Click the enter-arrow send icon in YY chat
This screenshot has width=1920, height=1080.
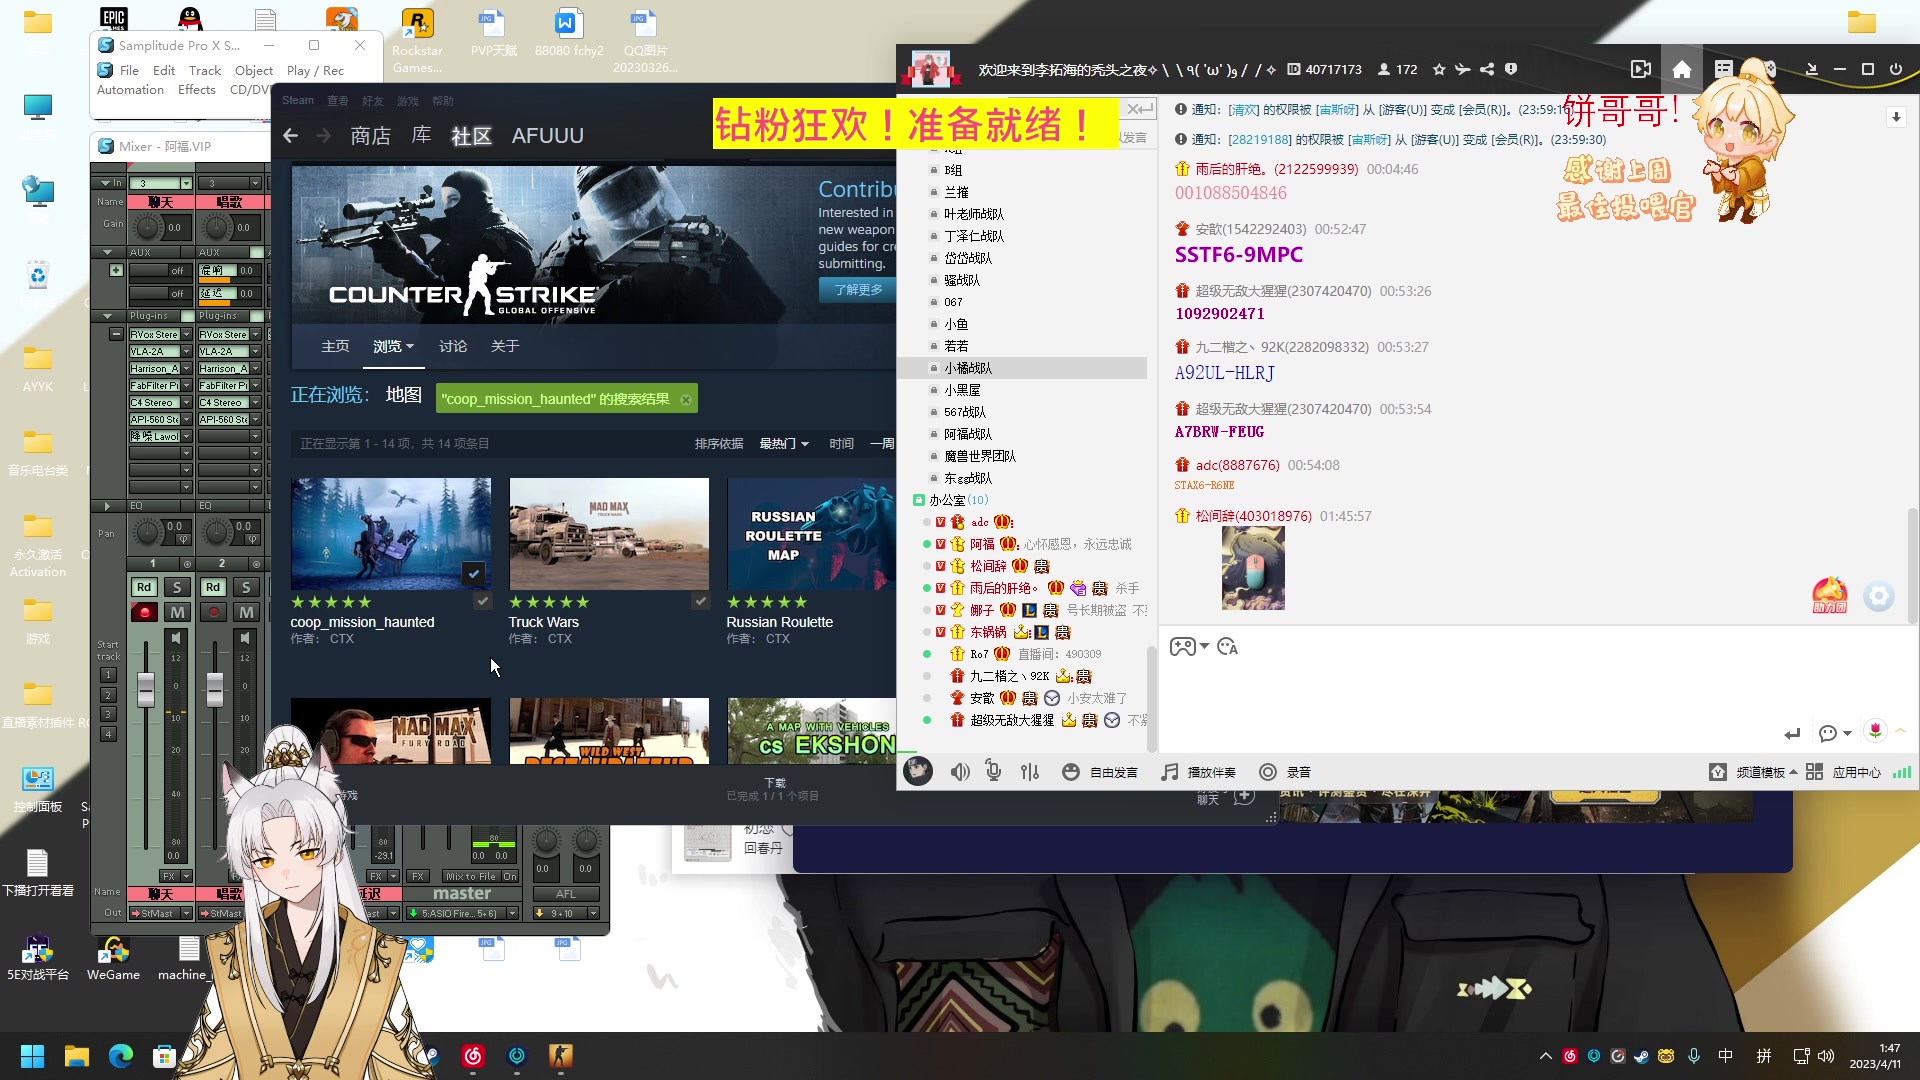click(1792, 734)
